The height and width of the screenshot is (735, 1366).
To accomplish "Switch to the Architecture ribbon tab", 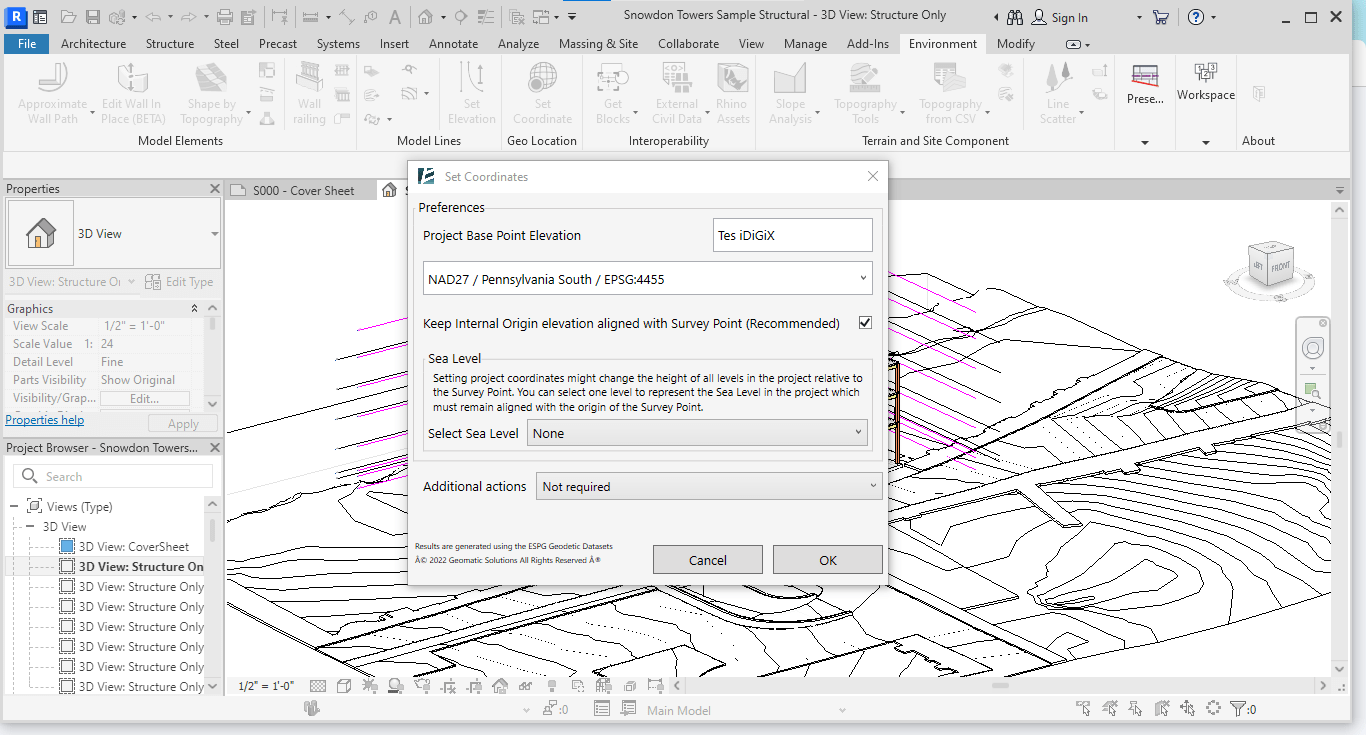I will (94, 44).
